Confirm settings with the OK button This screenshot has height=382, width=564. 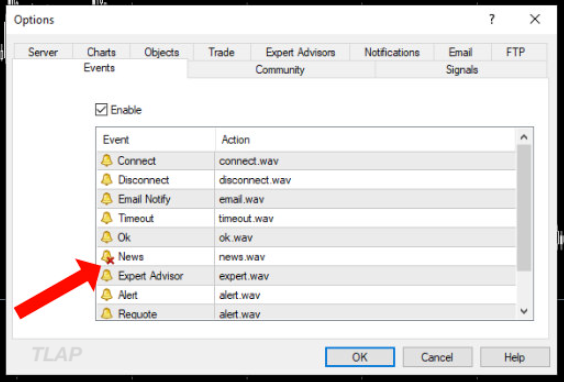pyautogui.click(x=360, y=357)
